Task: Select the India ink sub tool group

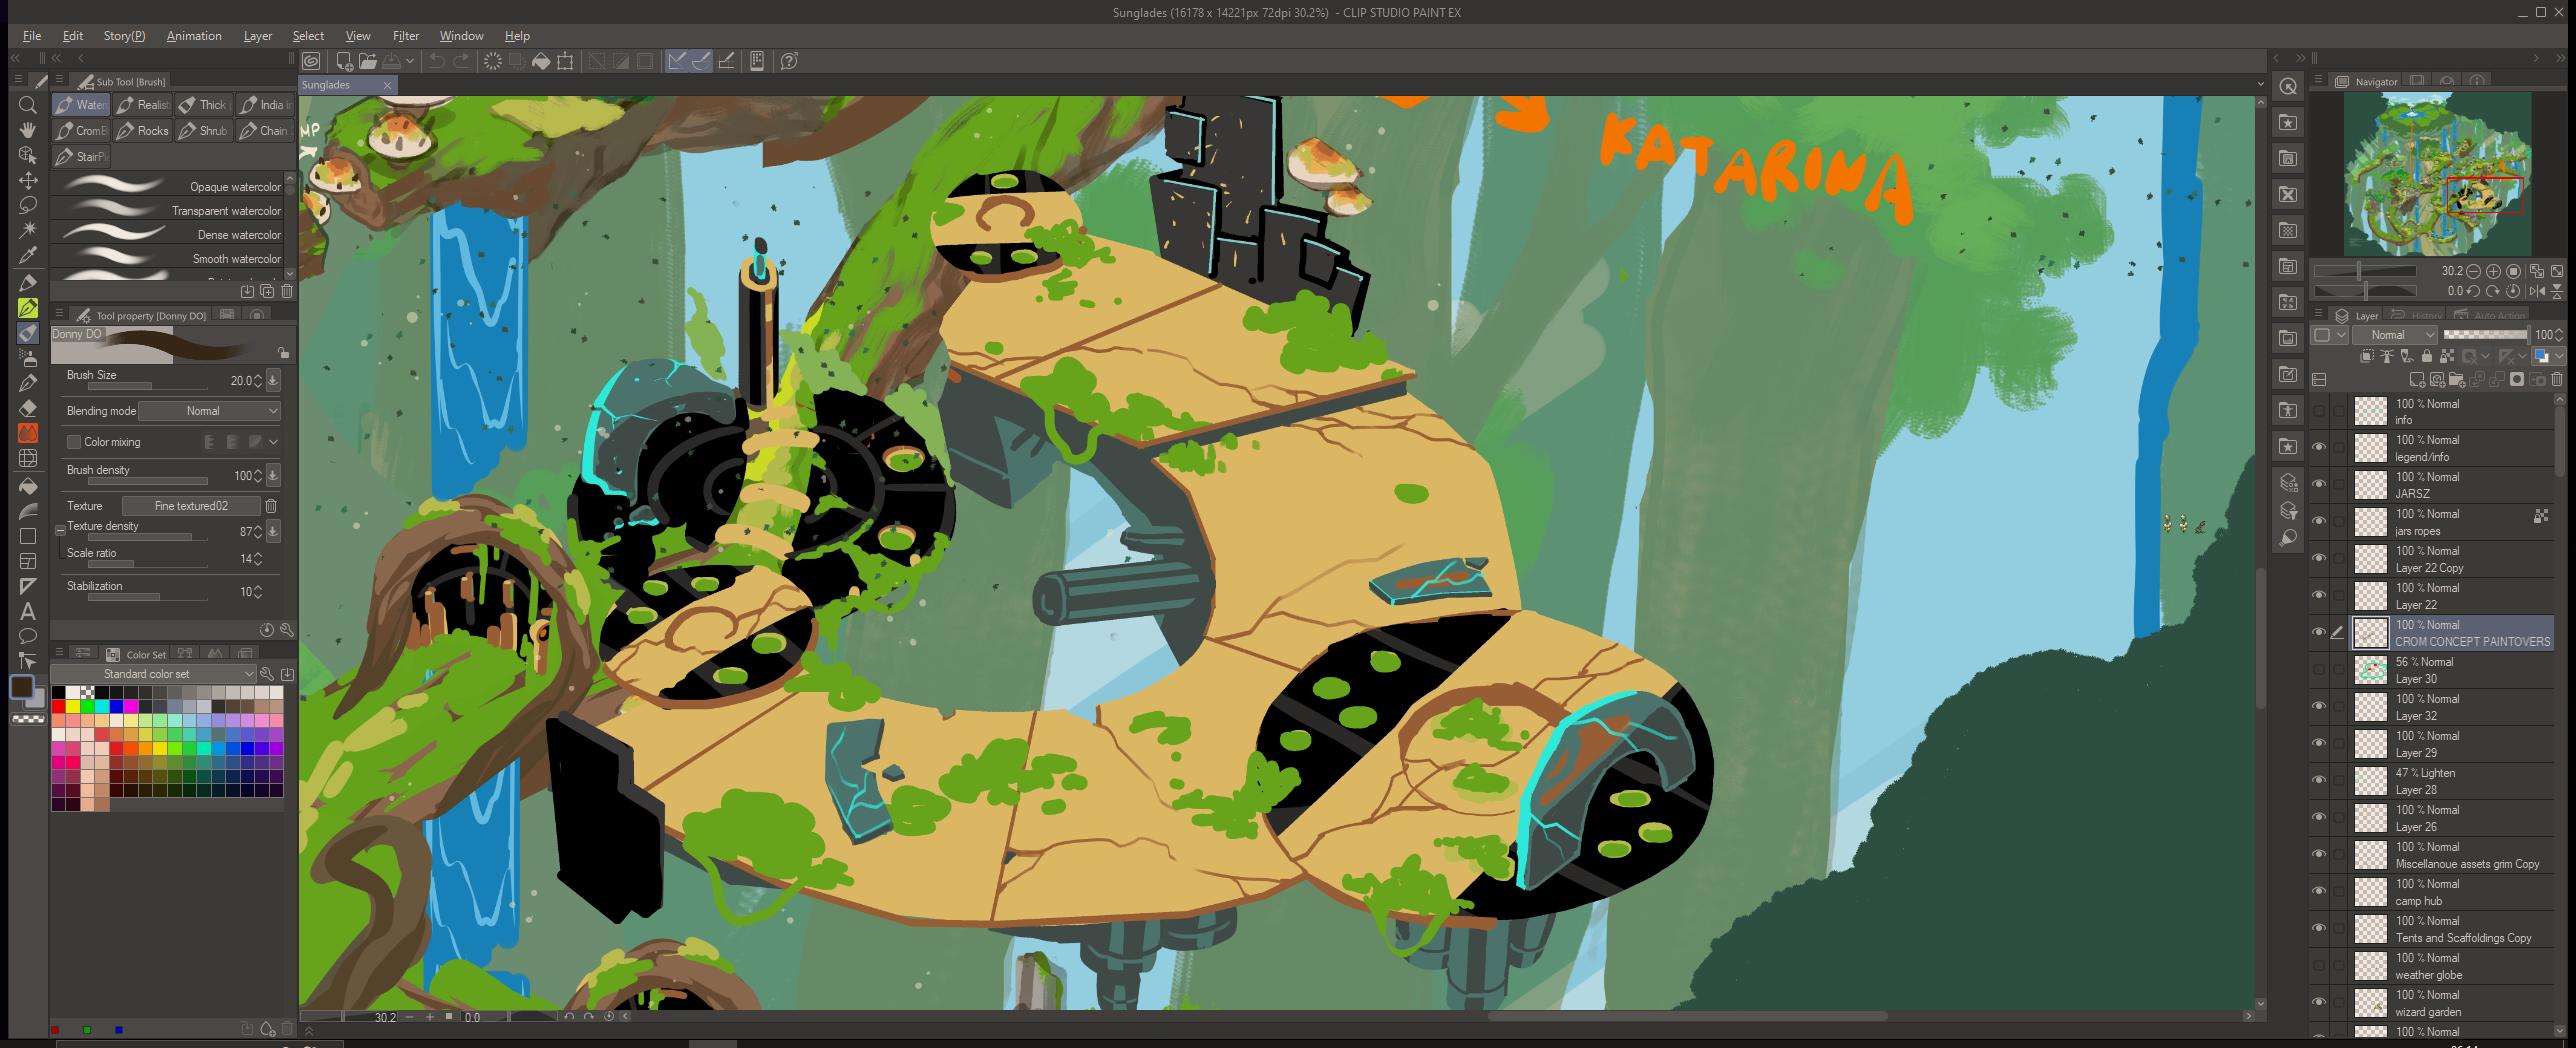Action: [265, 105]
